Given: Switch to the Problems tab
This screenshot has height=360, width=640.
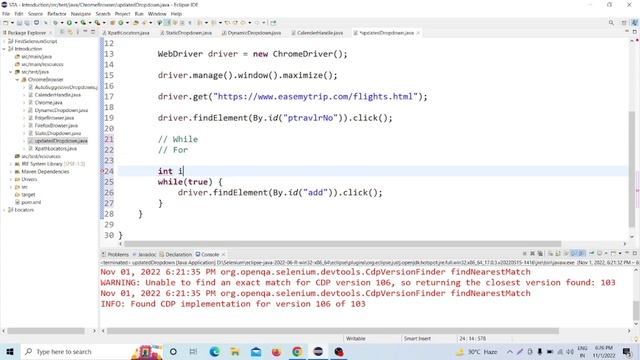Looking at the screenshot, I should [116, 254].
